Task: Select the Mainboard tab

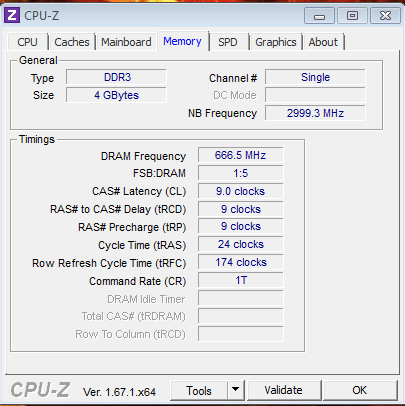Action: [x=126, y=42]
